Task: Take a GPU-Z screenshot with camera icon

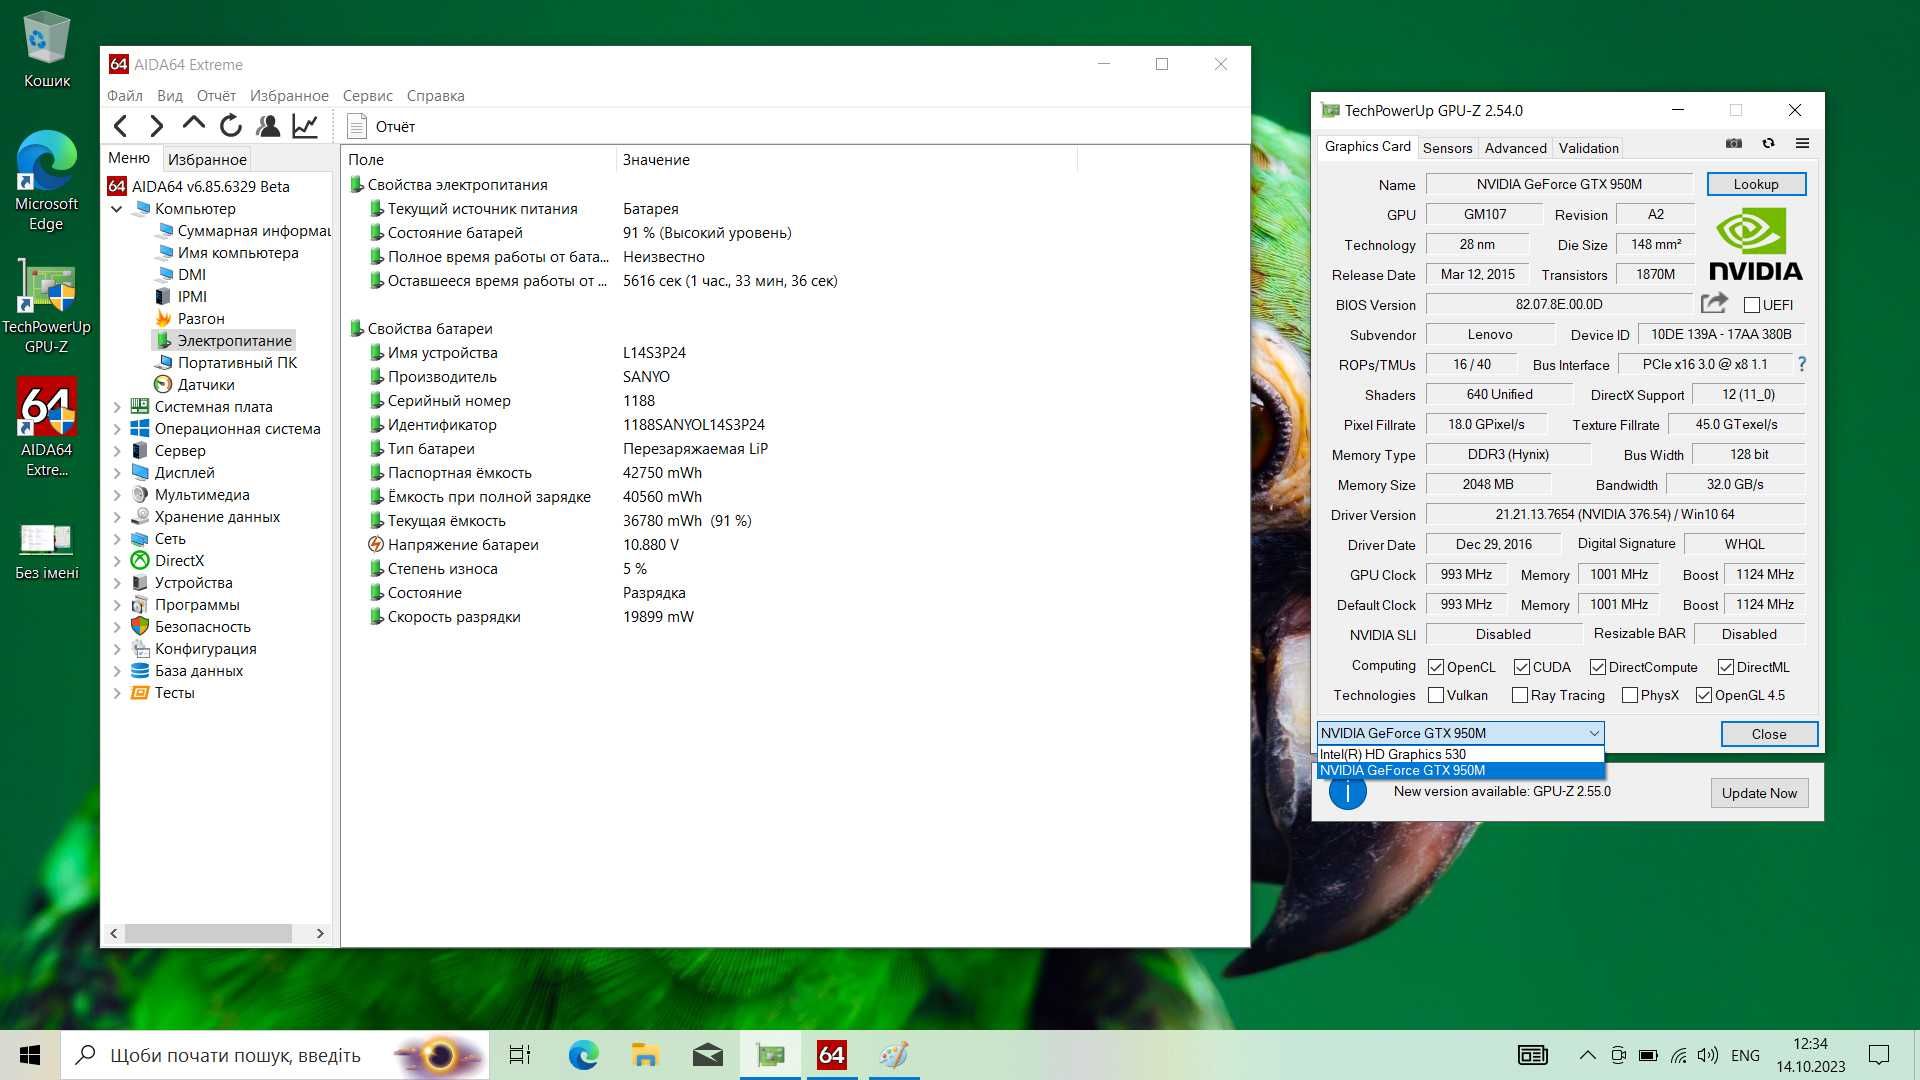Action: click(1734, 144)
